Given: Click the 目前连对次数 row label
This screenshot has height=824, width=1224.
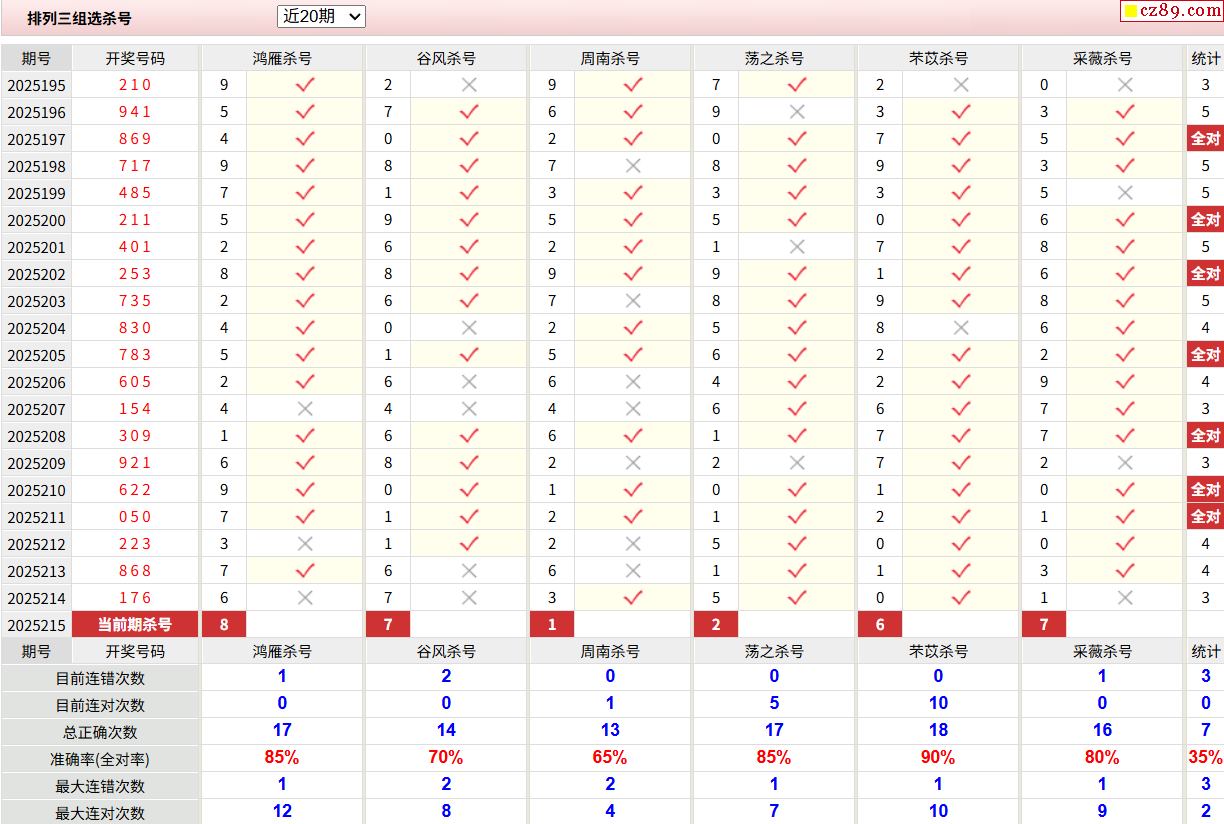Looking at the screenshot, I should (x=100, y=705).
